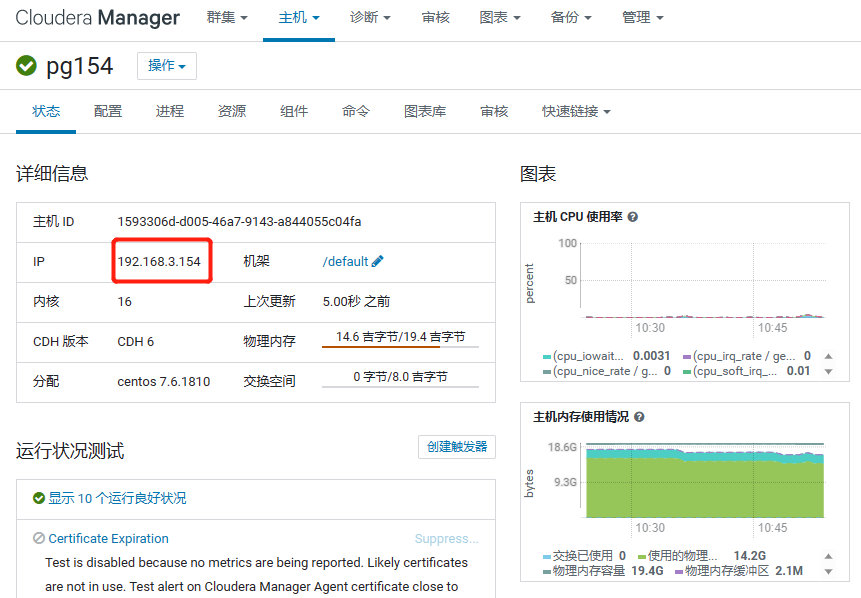Toggle cpu_soft_irq legend color swatch
The width and height of the screenshot is (861, 598).
[687, 372]
